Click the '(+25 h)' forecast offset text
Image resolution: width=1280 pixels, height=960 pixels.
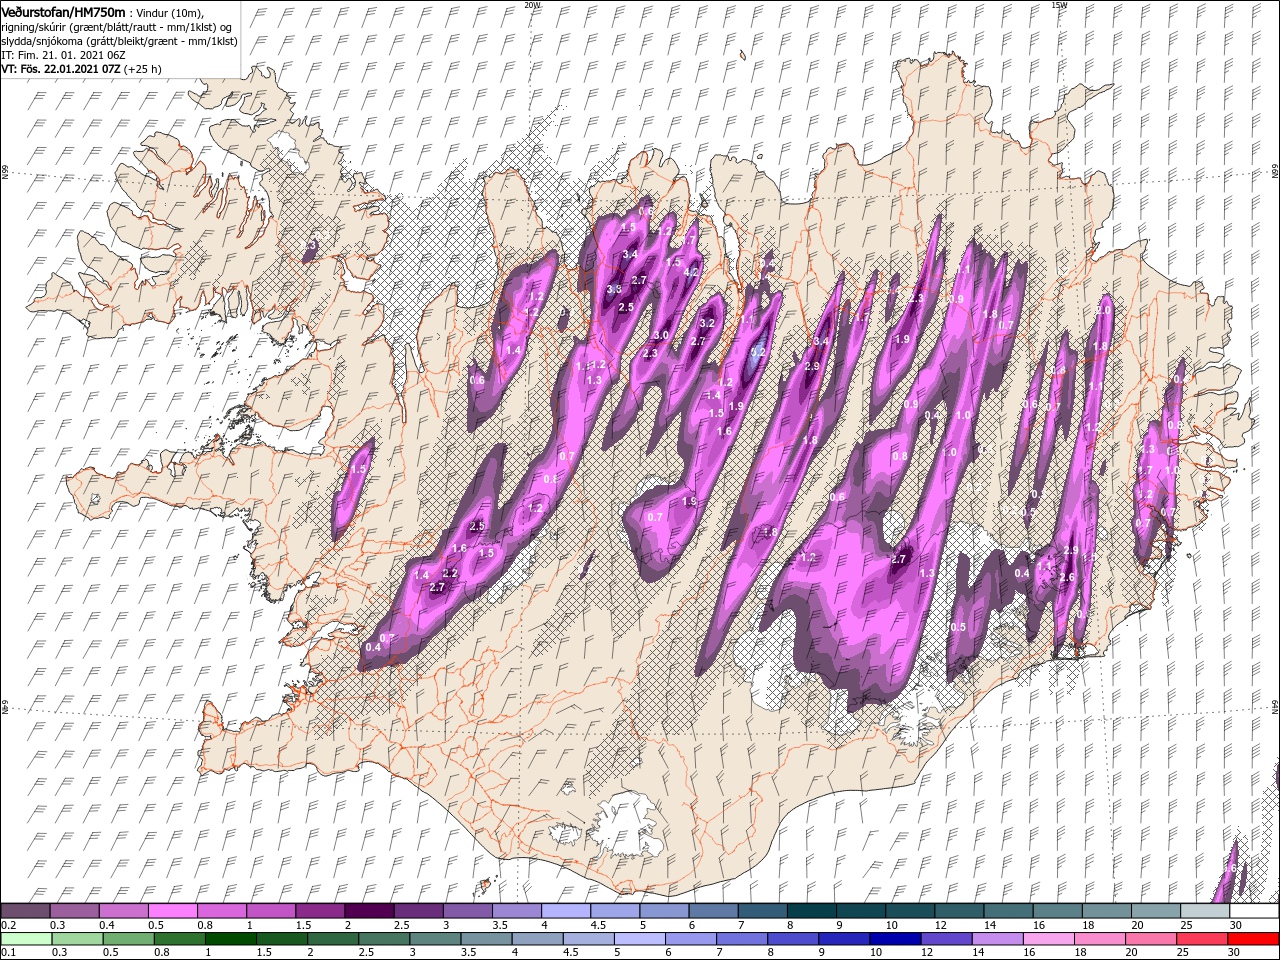point(143,69)
